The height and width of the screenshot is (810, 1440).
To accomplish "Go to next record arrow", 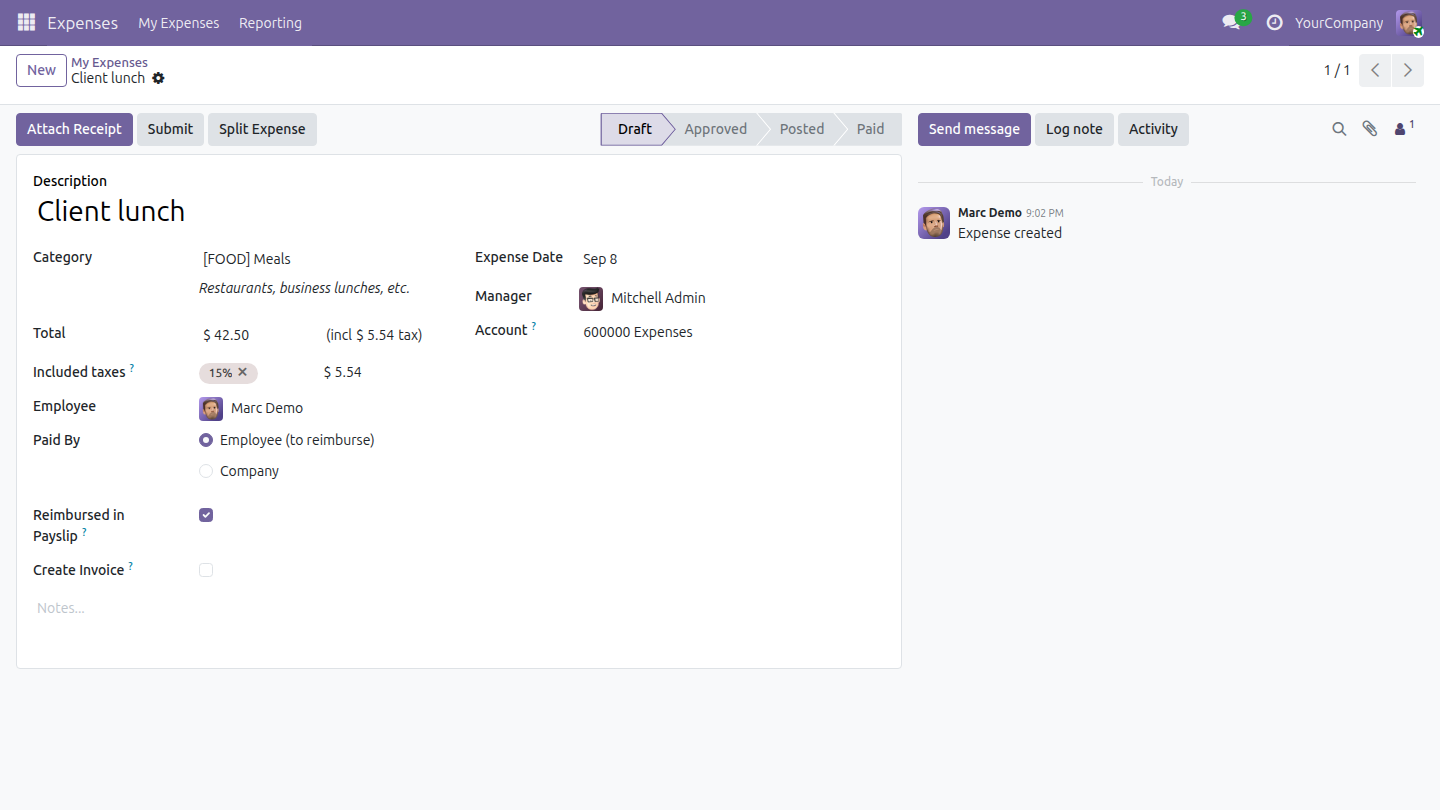I will pos(1408,70).
